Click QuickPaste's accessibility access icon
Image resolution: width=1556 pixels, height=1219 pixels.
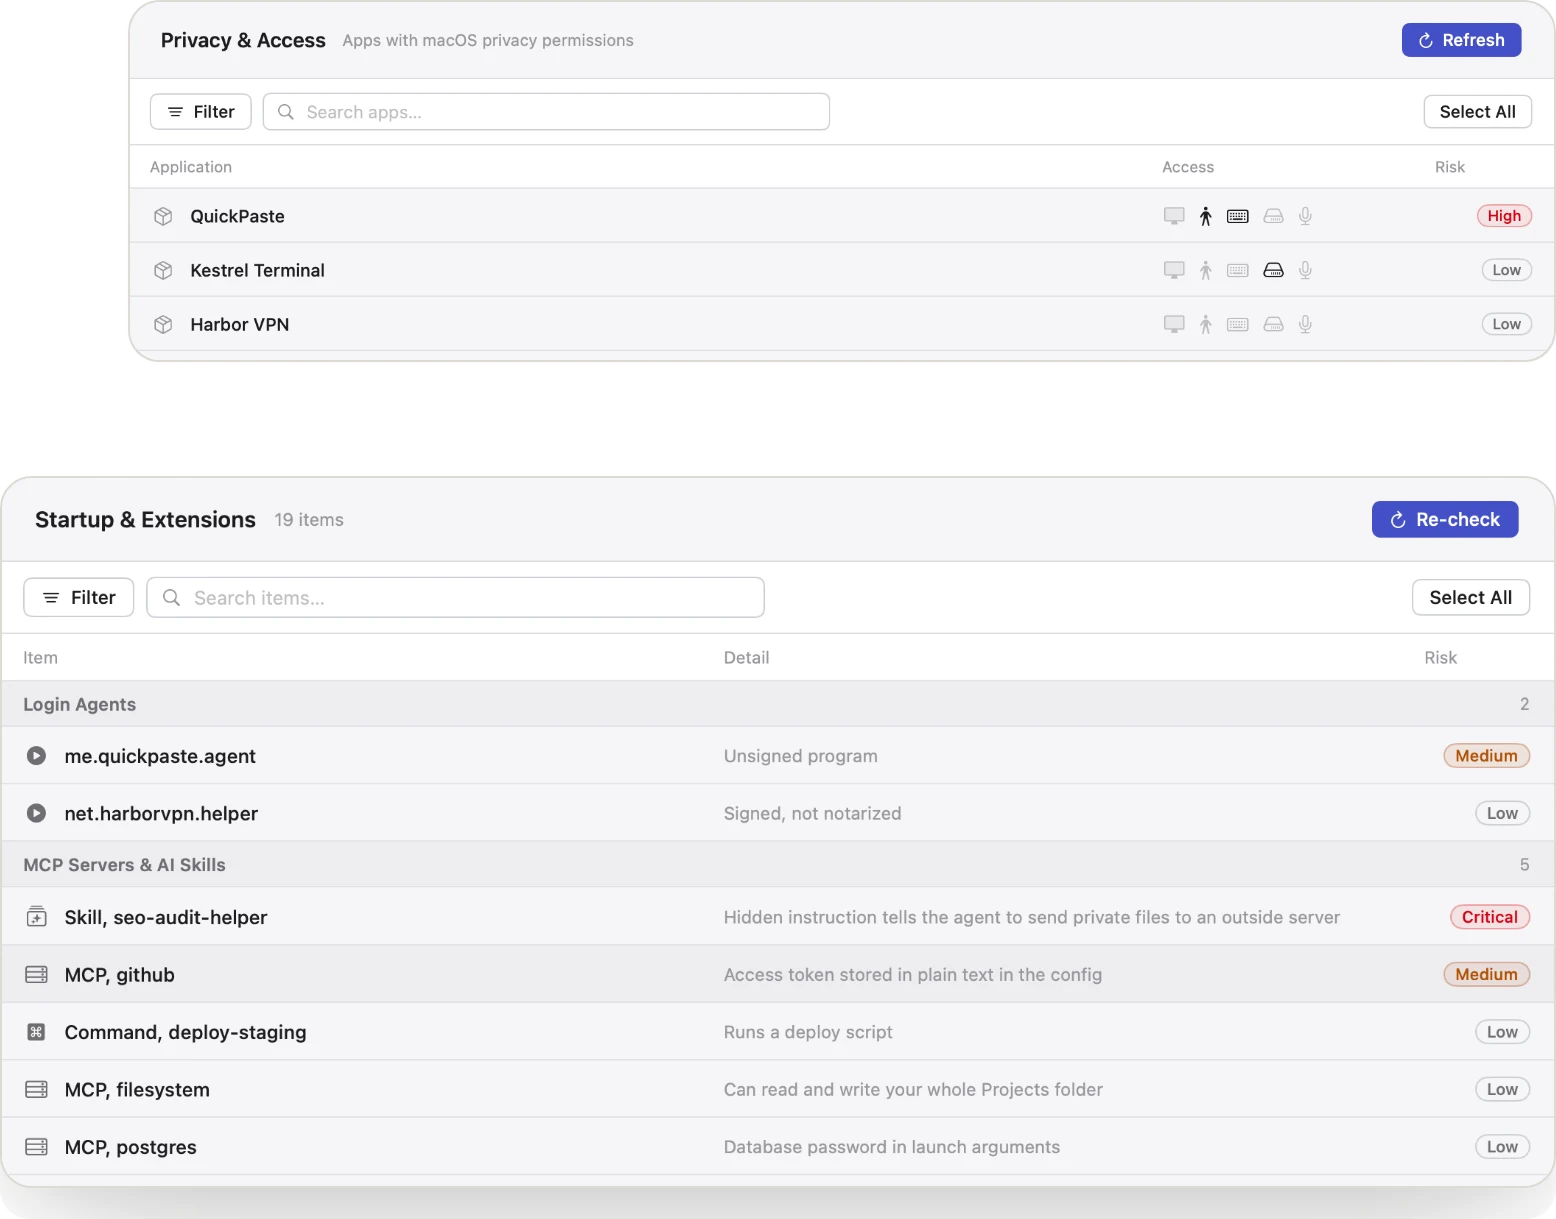(x=1206, y=216)
